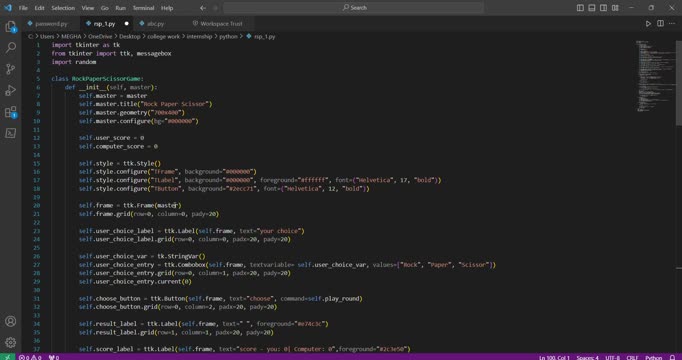Open the Run and Debug view
682x360 pixels.
coord(10,90)
